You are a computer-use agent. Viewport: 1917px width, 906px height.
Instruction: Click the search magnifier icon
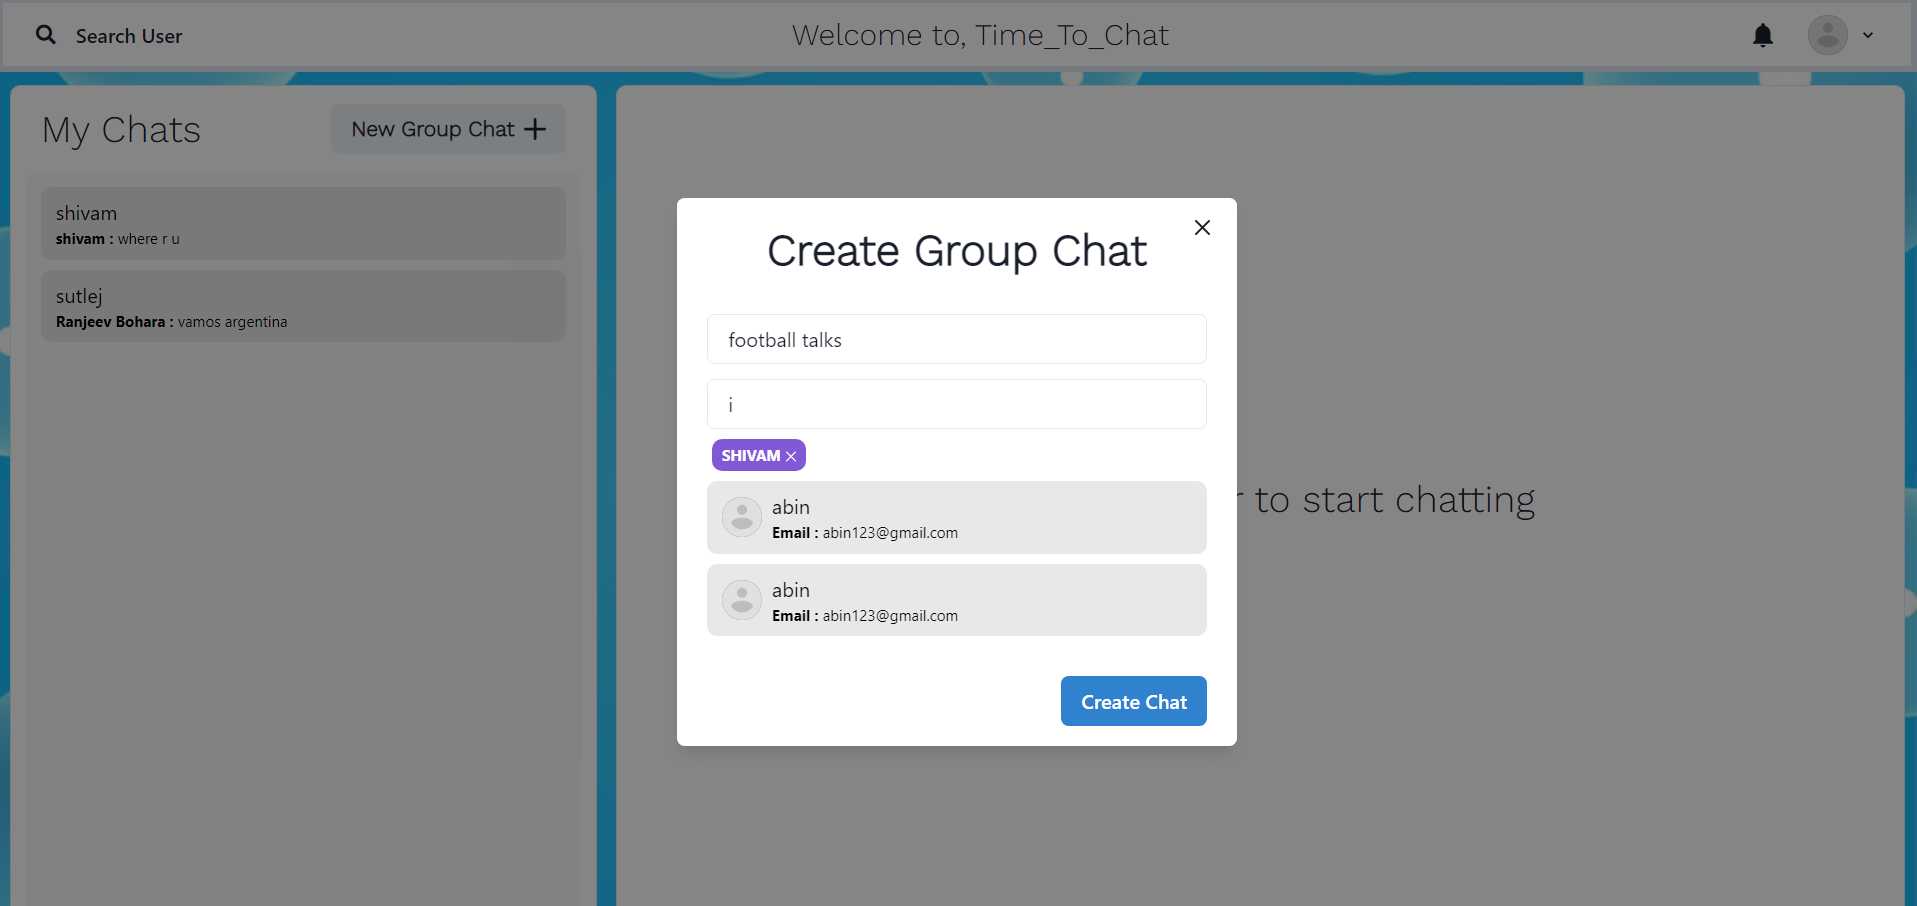point(46,34)
